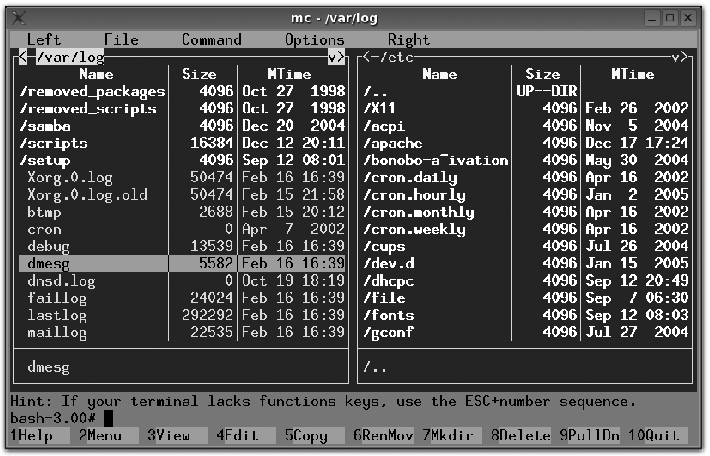Viewport: 710px width, 456px height.
Task: Open the Command menu
Action: pos(211,40)
